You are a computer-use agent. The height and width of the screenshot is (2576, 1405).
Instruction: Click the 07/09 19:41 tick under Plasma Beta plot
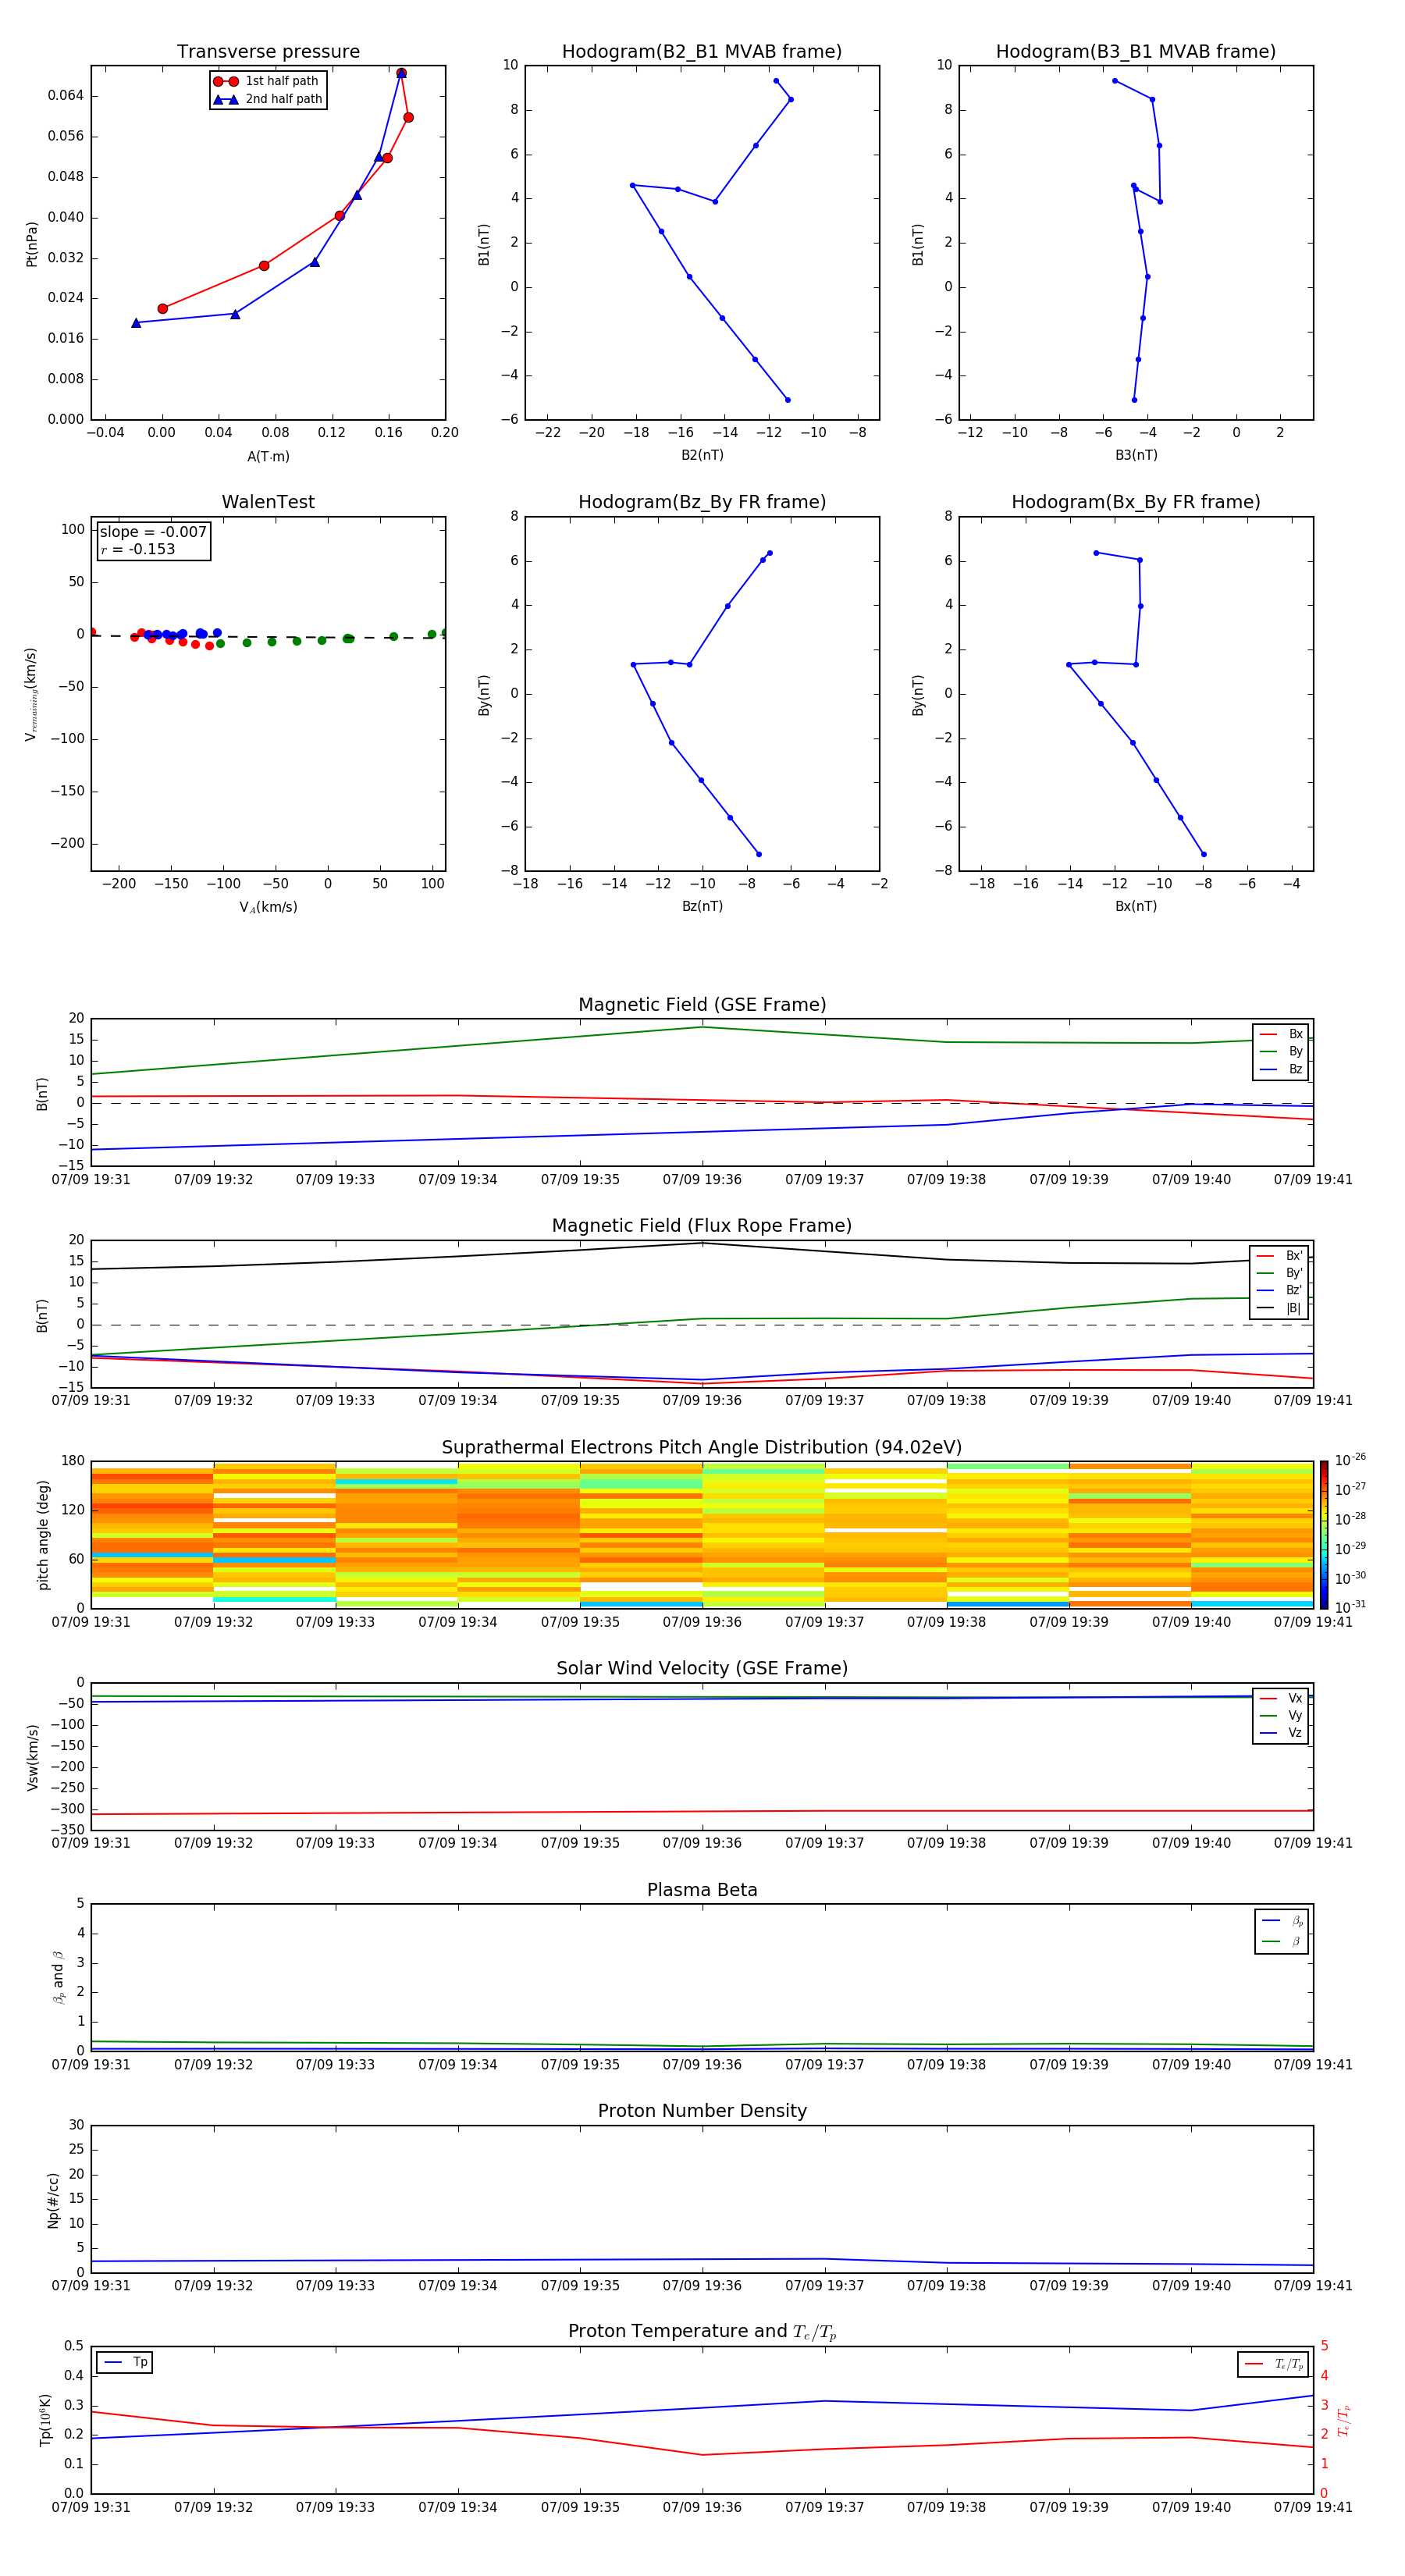pyautogui.click(x=1313, y=2064)
